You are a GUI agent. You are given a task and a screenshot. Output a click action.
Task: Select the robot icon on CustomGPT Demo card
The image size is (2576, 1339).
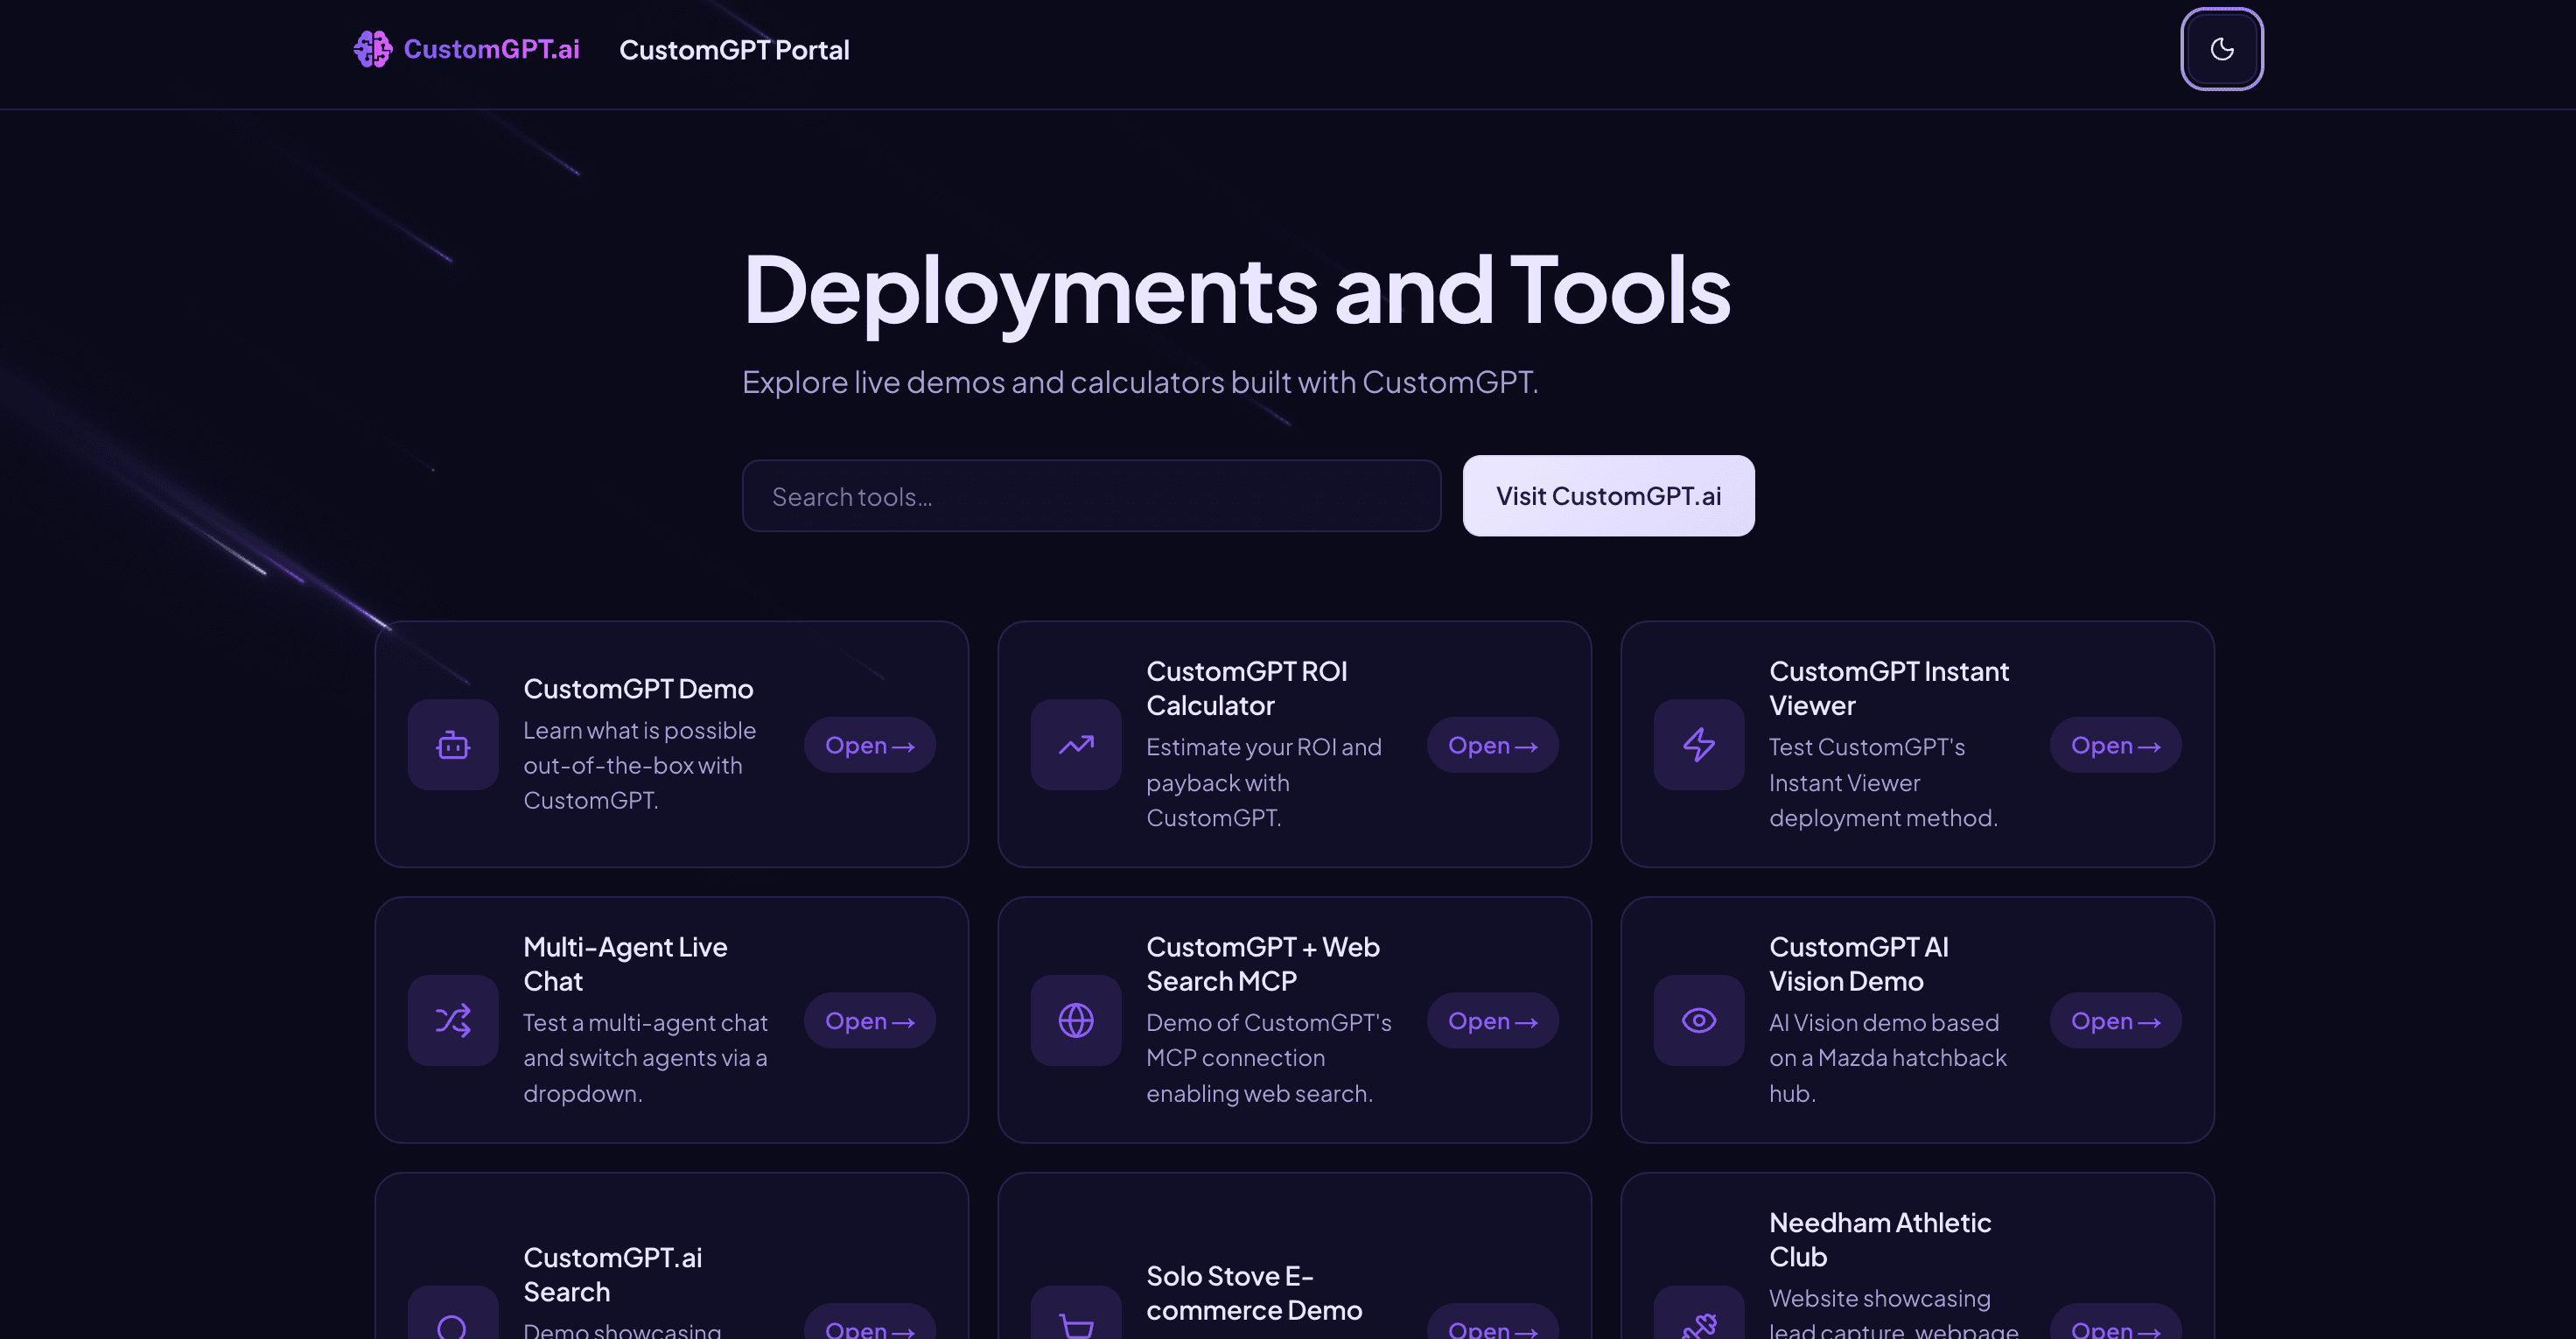click(452, 745)
